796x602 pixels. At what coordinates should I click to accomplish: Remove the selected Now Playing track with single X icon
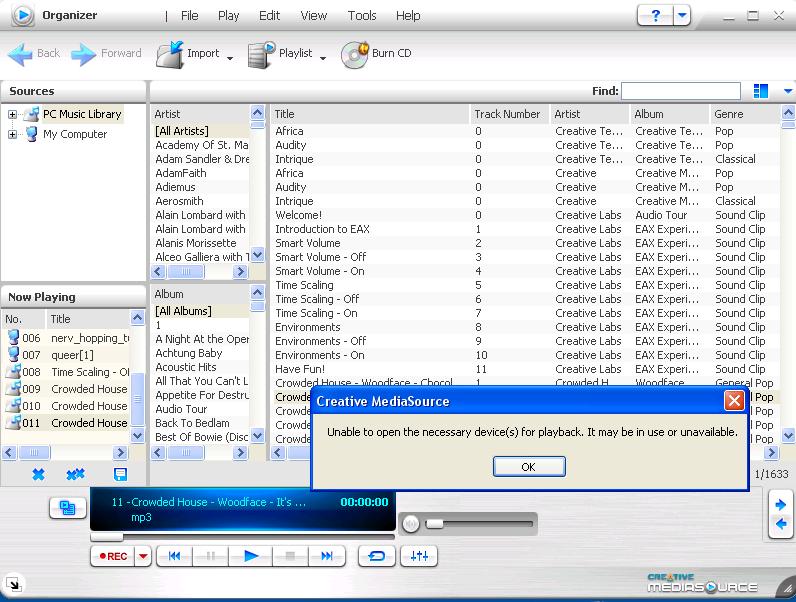point(38,474)
